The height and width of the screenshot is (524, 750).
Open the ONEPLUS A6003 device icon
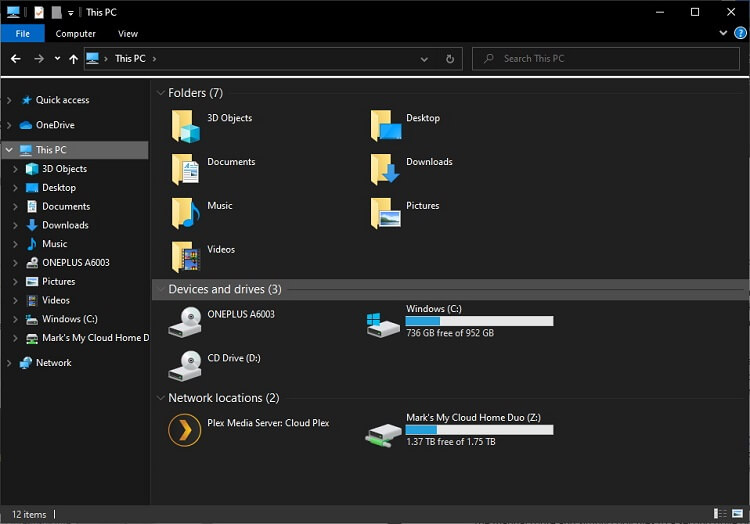tap(185, 321)
